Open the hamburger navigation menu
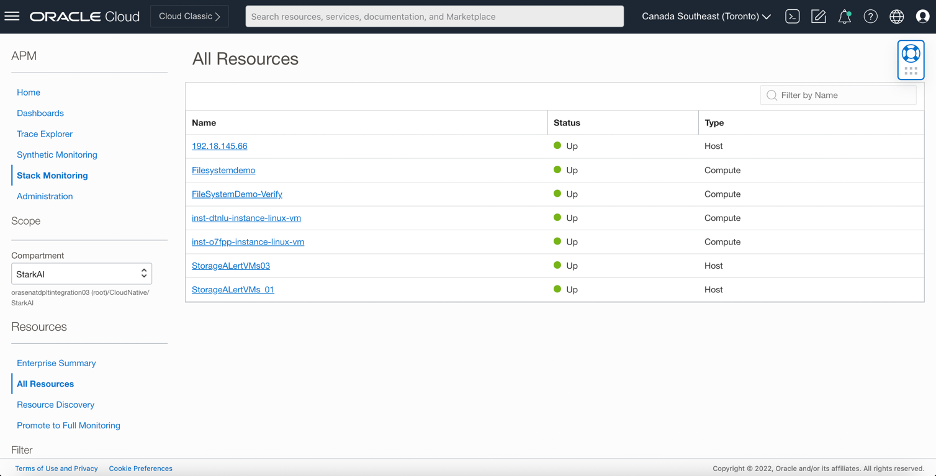Viewport: 936px width, 476px height. point(12,16)
